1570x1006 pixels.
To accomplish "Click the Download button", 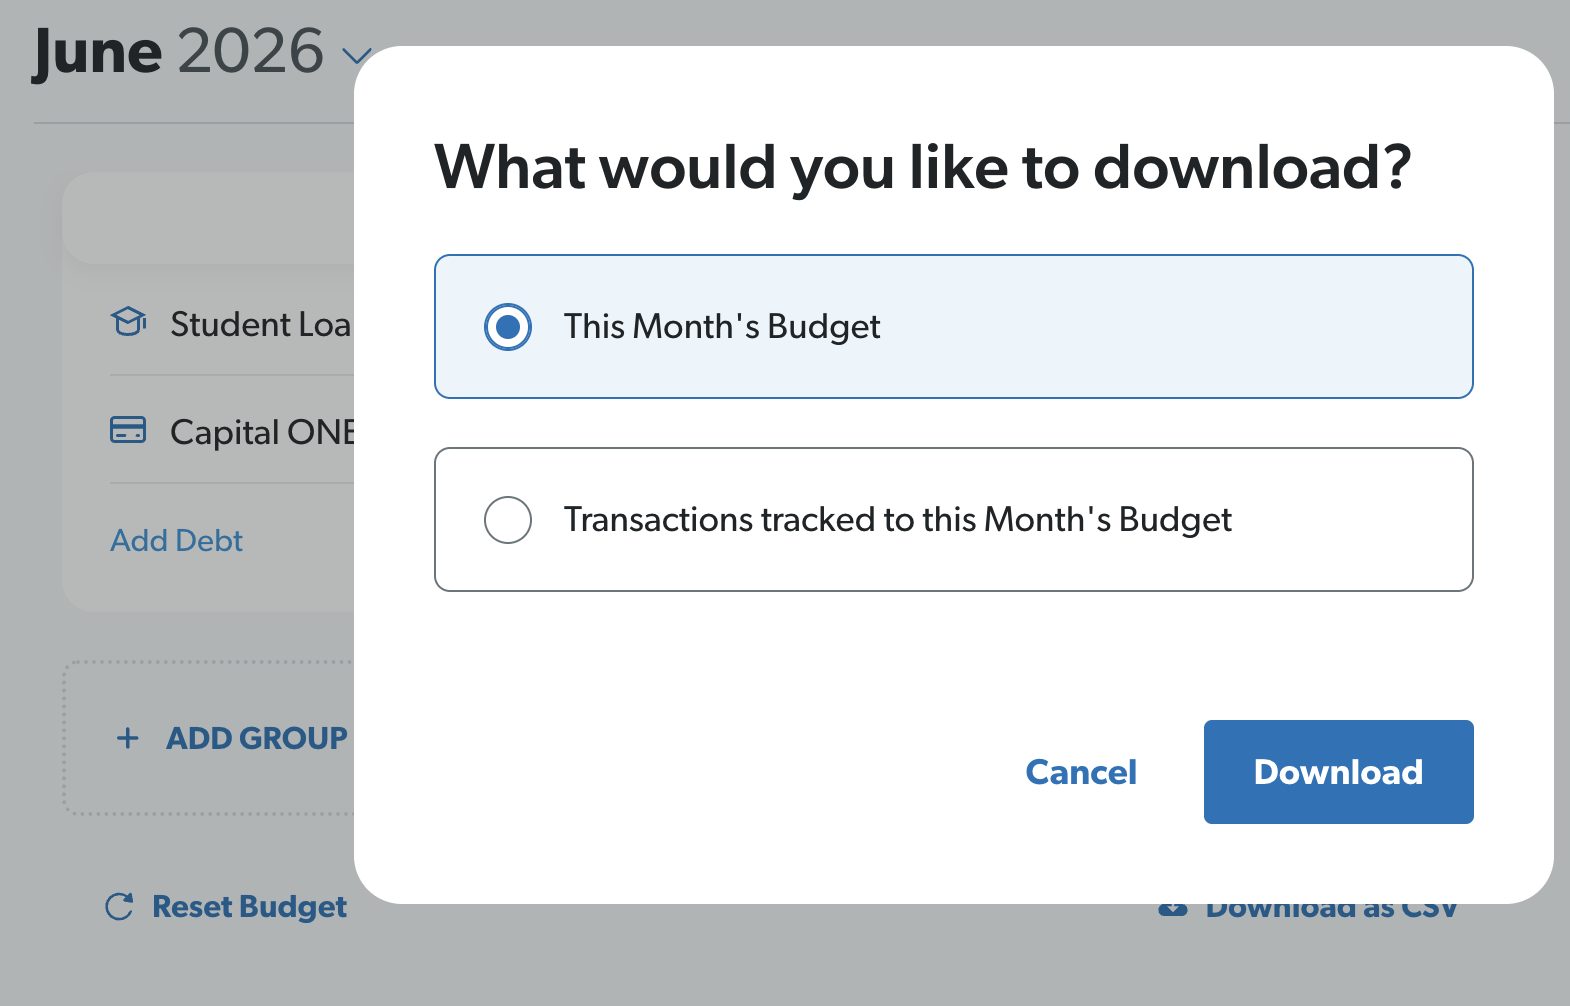I will [1338, 772].
